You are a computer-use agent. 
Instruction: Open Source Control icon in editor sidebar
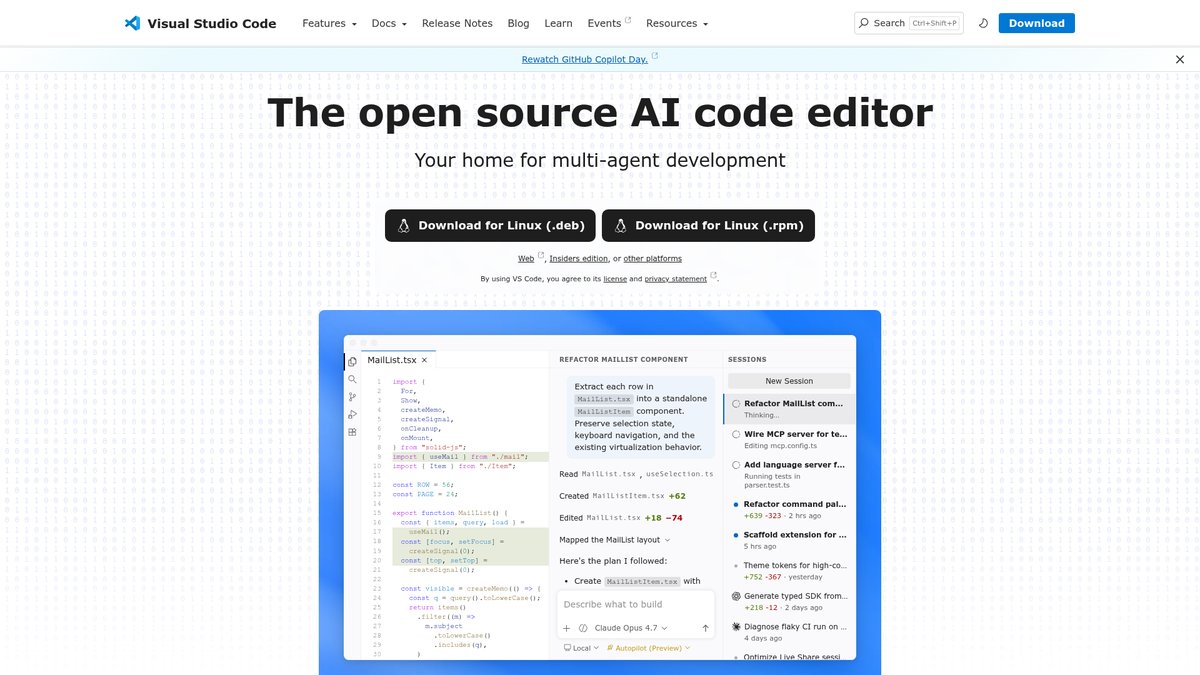click(352, 397)
